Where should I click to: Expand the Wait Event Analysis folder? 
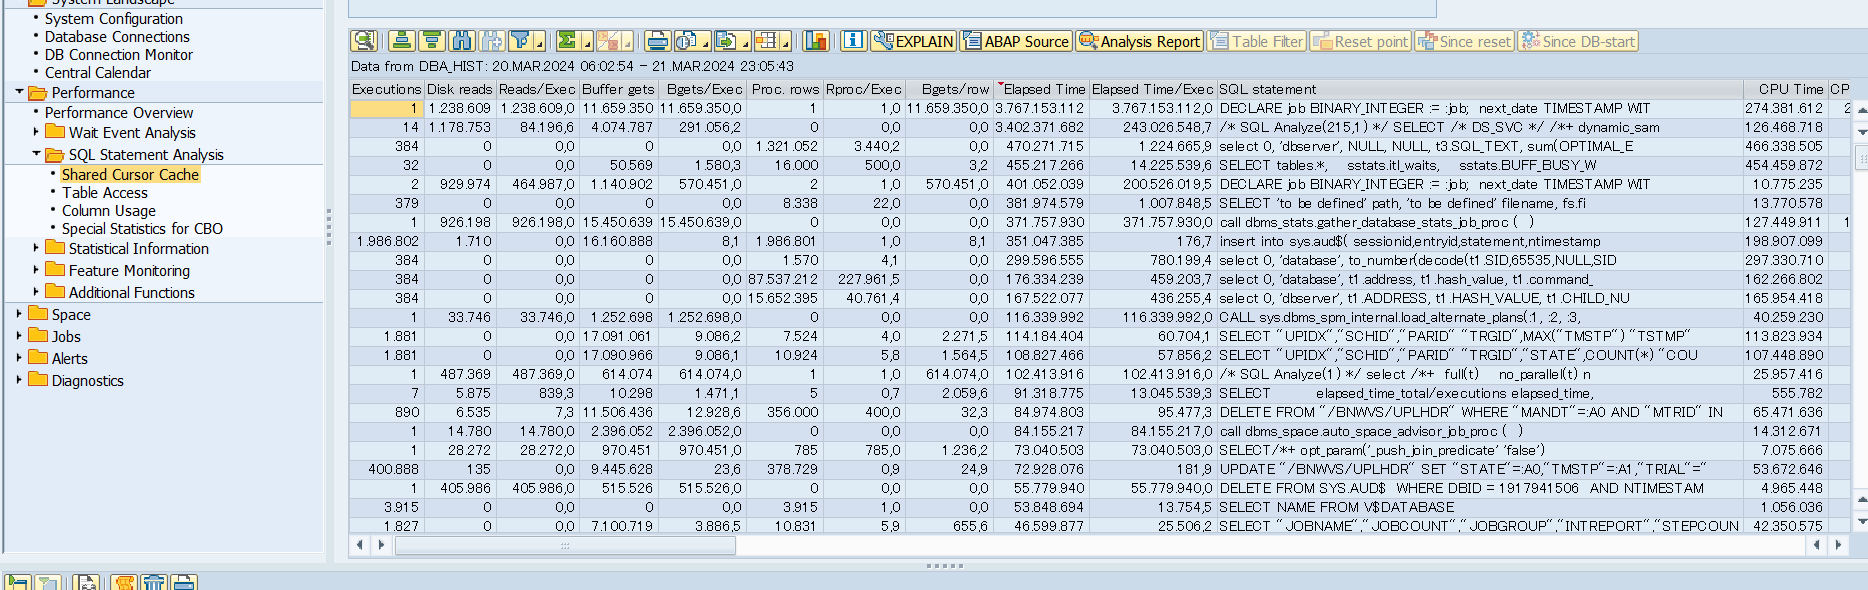coord(36,132)
